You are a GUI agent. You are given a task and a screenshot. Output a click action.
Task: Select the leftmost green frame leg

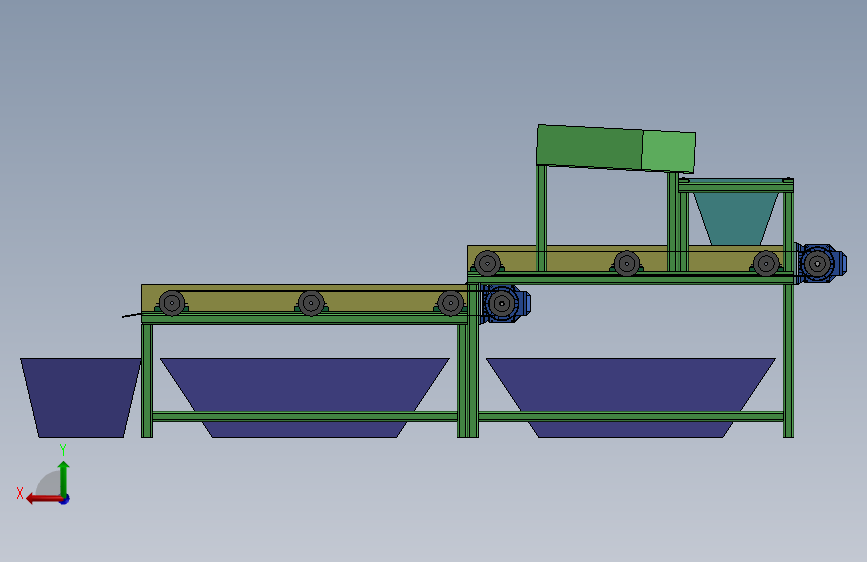pyautogui.click(x=147, y=381)
